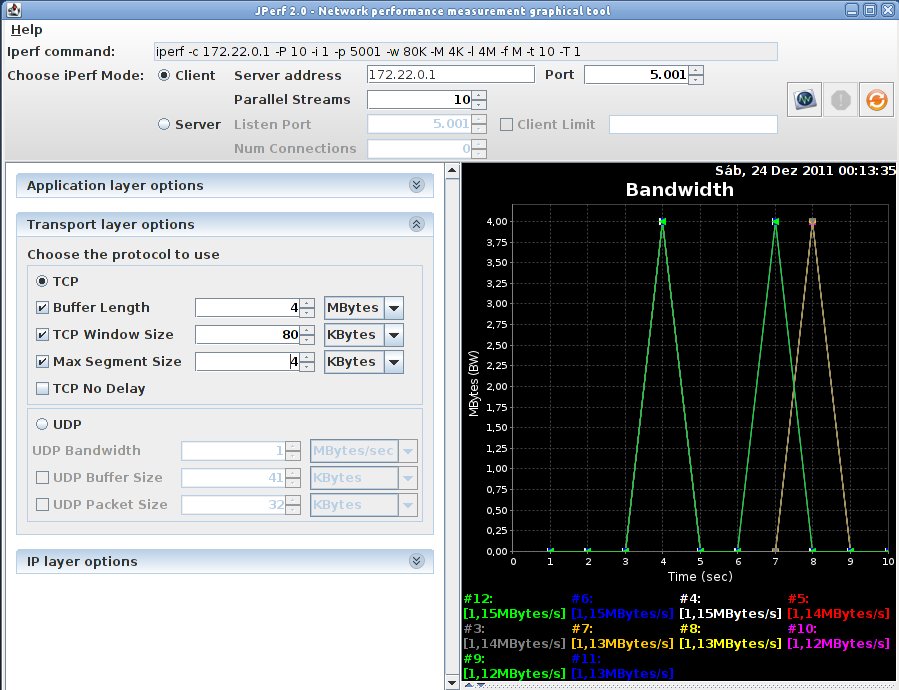
Task: Collapse the Transport layer options panel
Action: [x=417, y=224]
